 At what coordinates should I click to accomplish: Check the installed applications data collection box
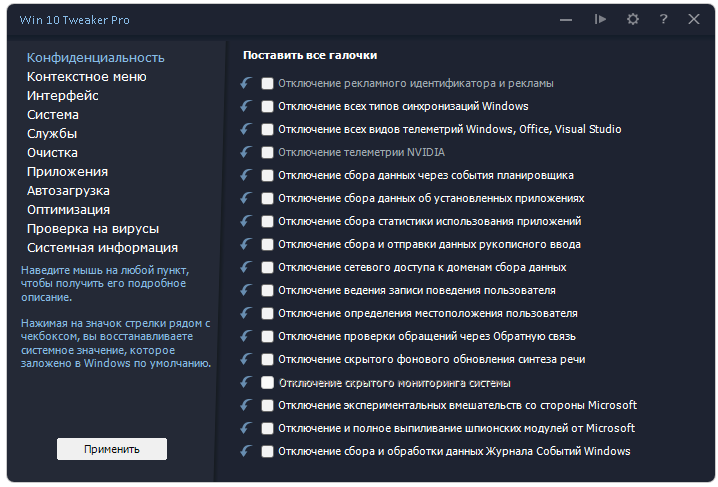(x=267, y=198)
